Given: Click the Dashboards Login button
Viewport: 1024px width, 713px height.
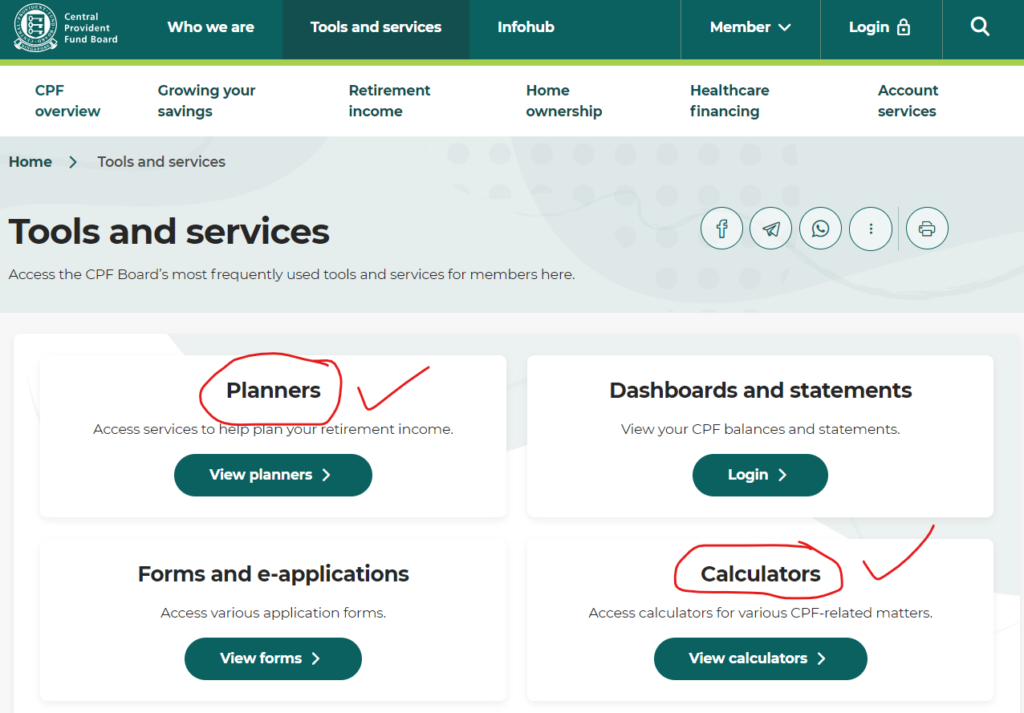Looking at the screenshot, I should [760, 475].
